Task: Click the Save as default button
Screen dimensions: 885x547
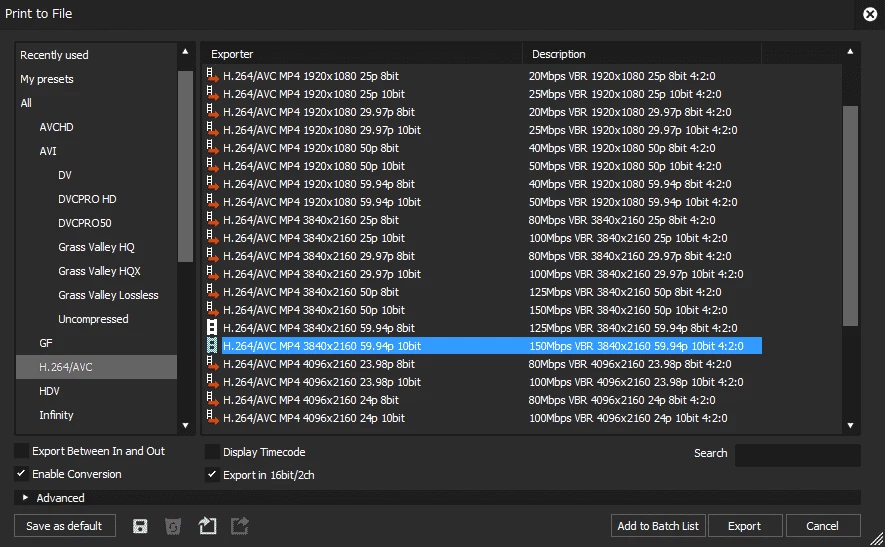Action: [x=65, y=526]
